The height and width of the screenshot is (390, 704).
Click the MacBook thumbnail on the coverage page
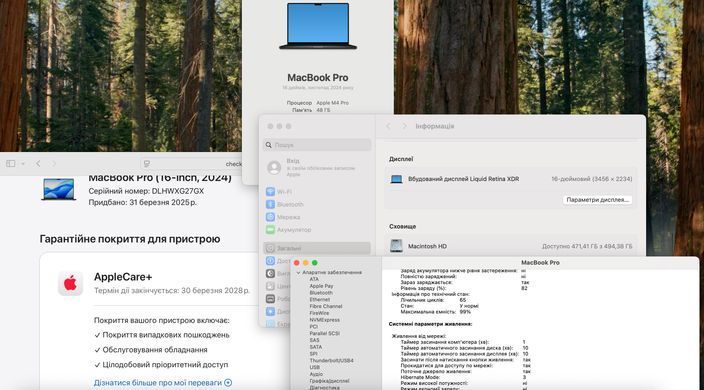point(58,189)
